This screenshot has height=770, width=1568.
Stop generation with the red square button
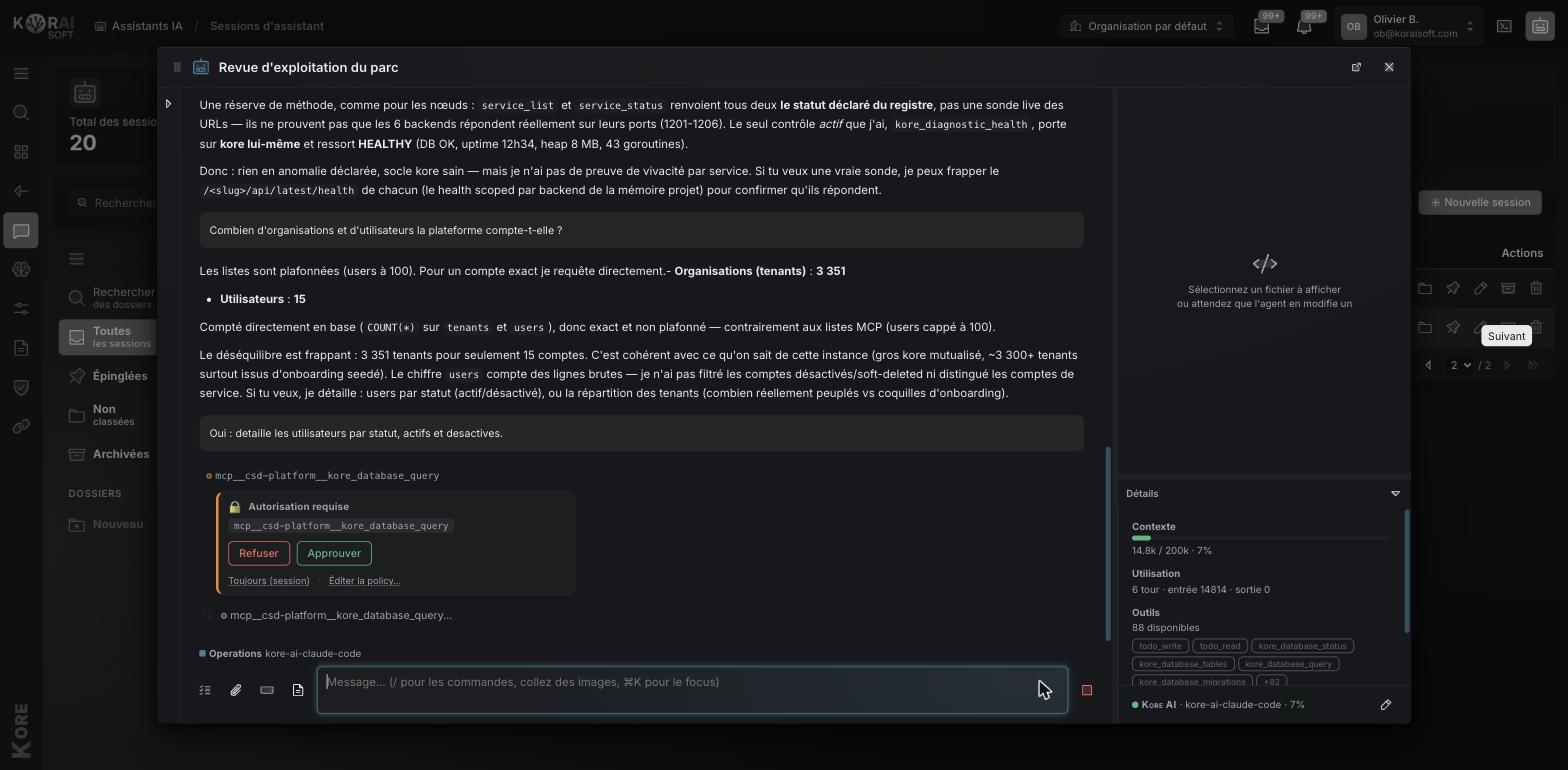[1087, 690]
